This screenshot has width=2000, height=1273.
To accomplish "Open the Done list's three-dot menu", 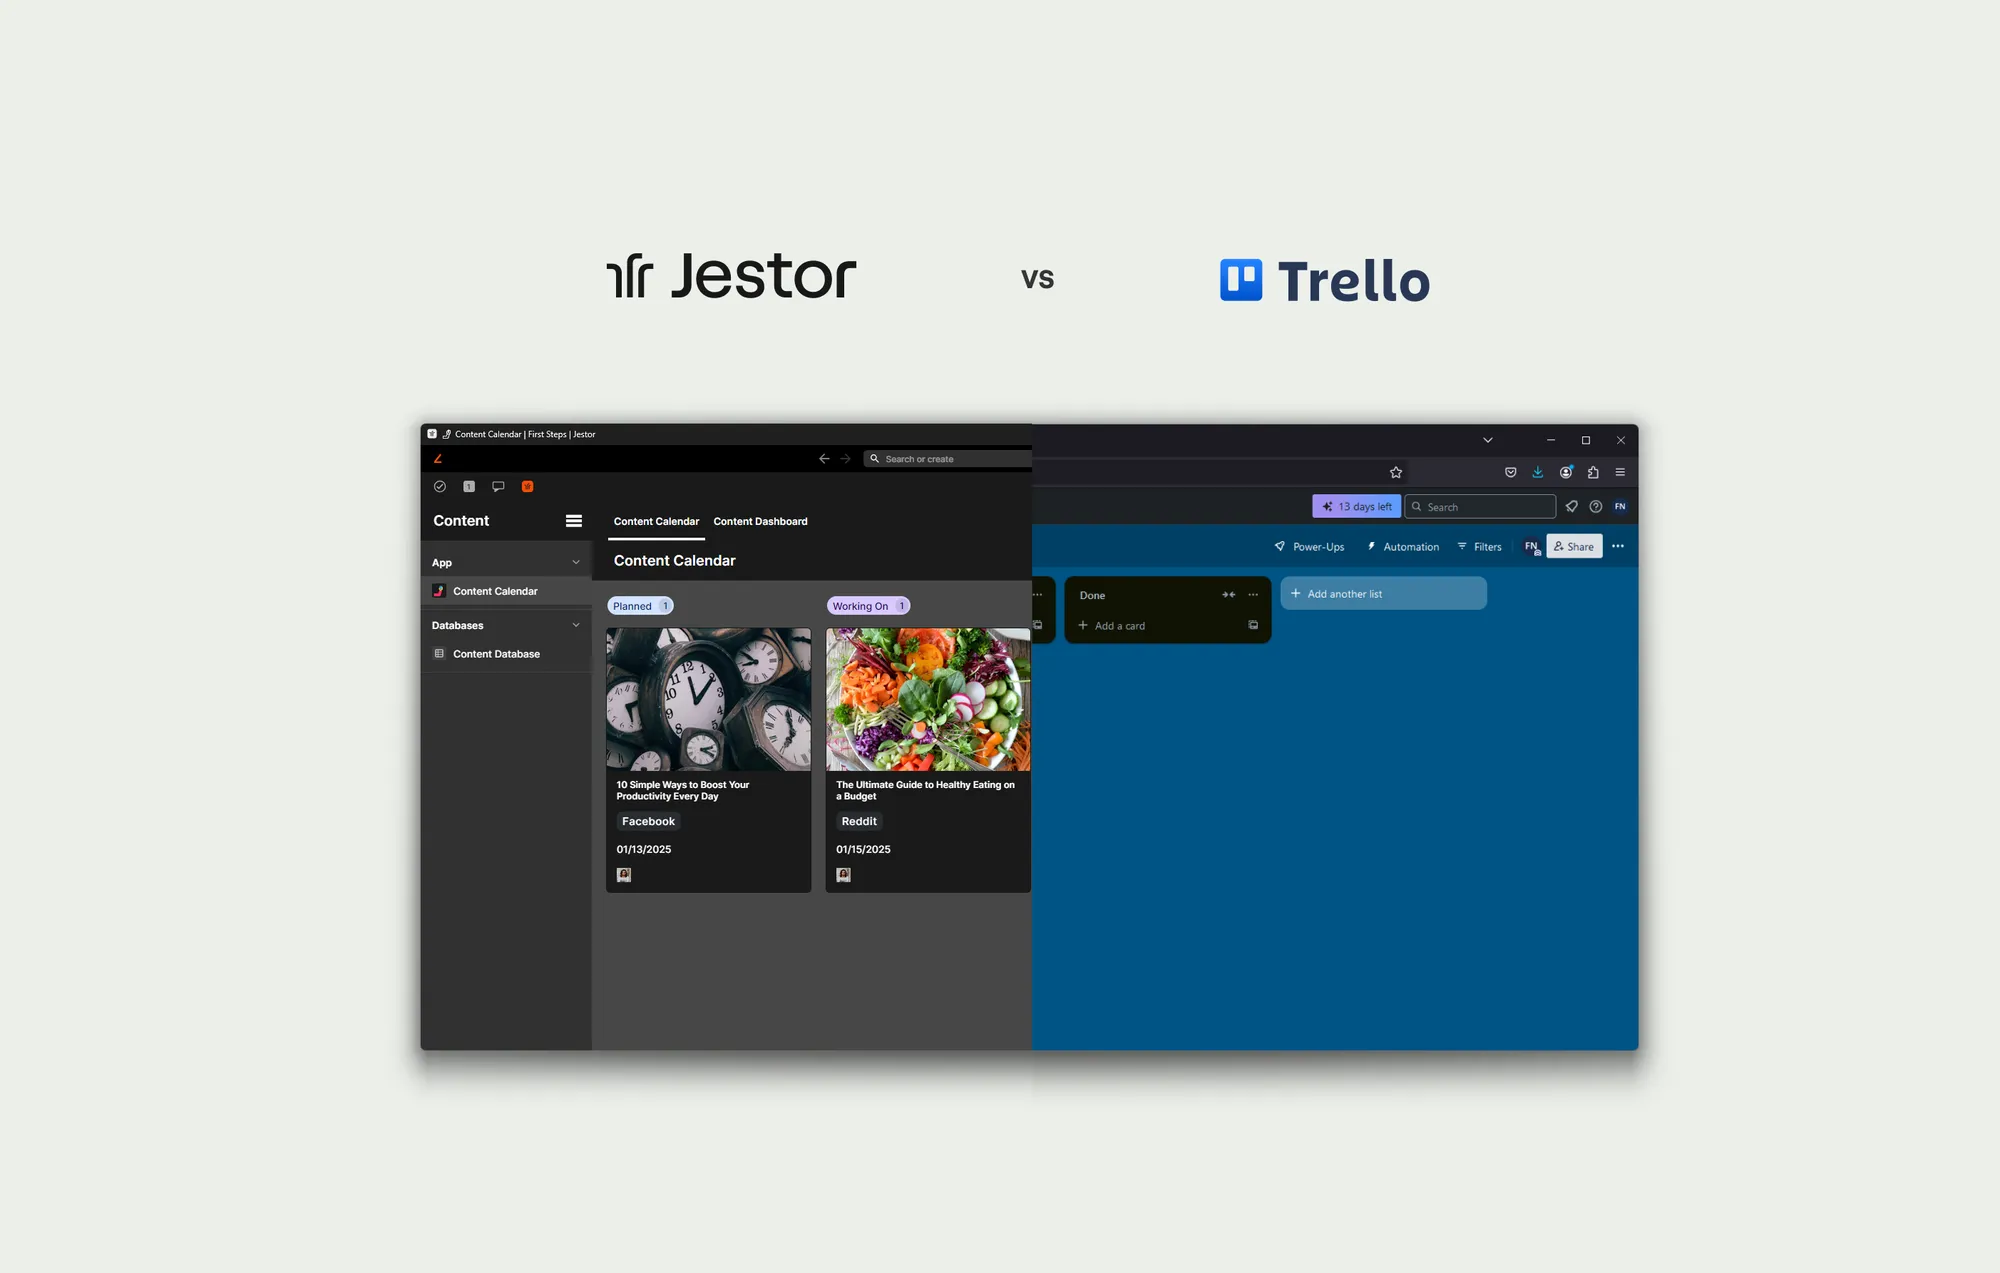I will [1252, 594].
